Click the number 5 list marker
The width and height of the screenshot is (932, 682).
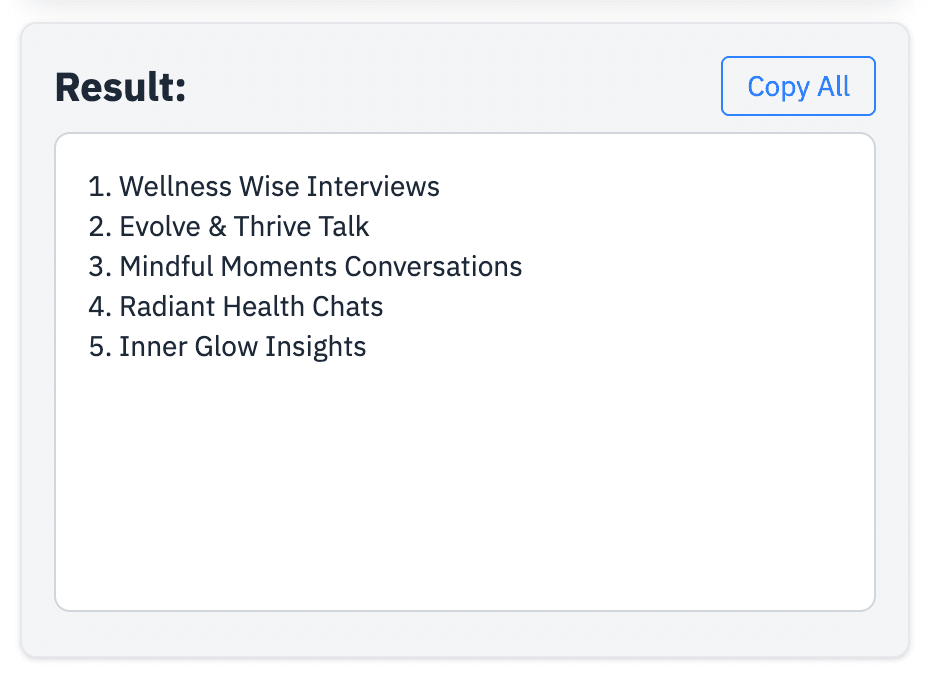99,347
